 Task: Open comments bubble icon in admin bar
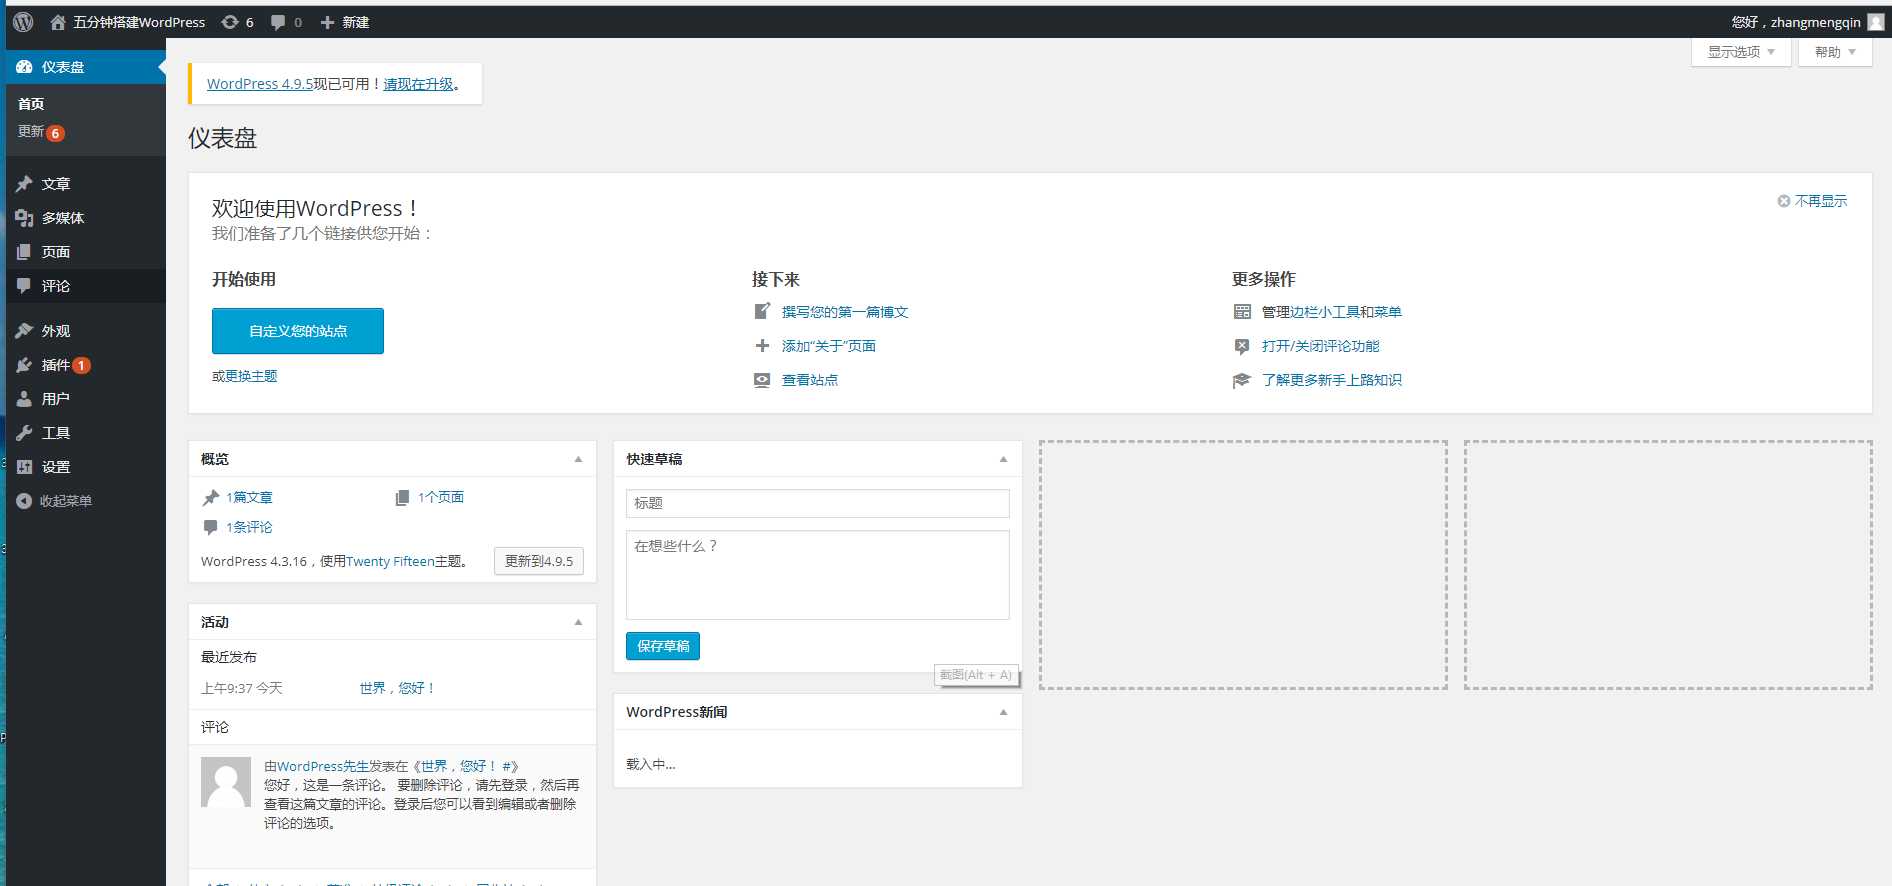tap(278, 22)
